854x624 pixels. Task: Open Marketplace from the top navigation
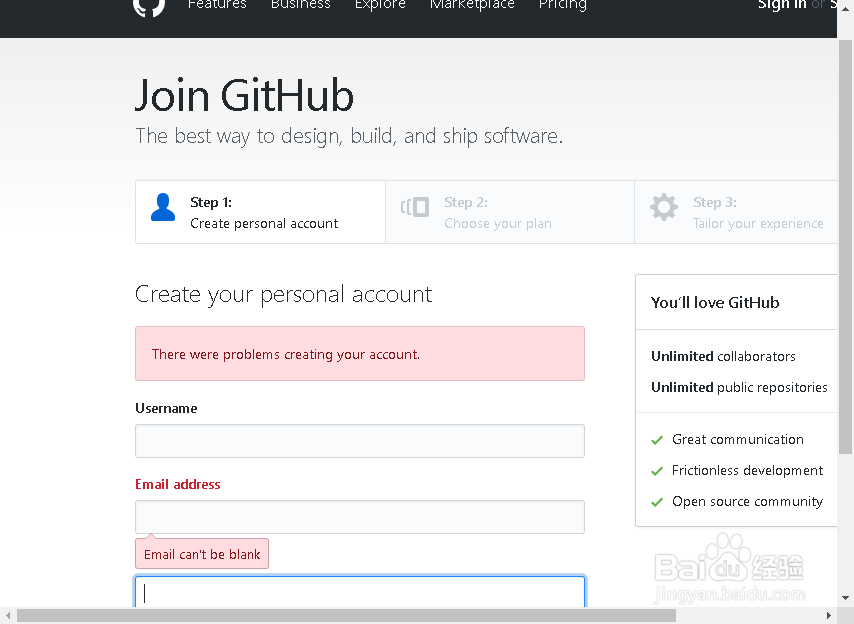coord(472,5)
